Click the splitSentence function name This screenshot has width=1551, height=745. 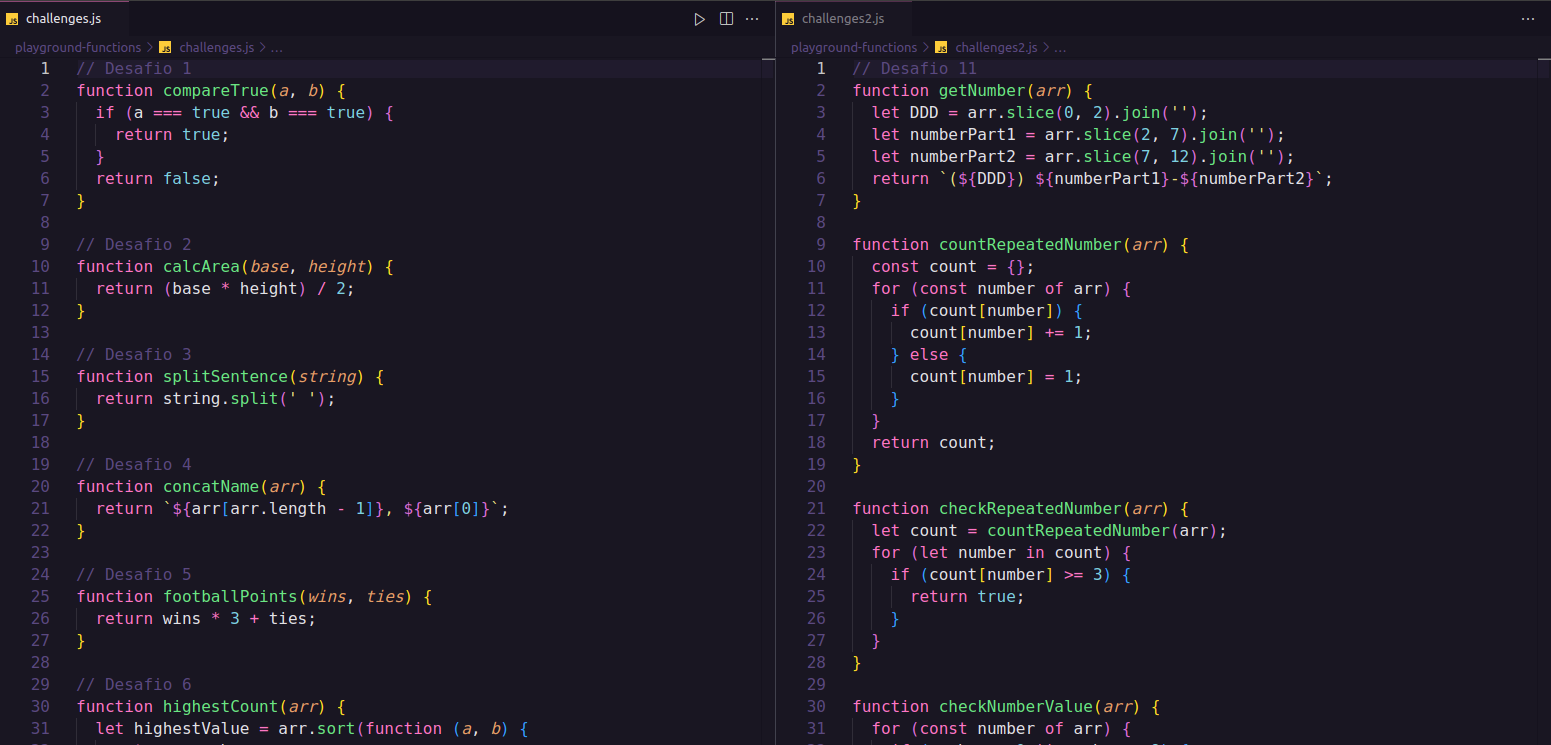click(x=225, y=376)
